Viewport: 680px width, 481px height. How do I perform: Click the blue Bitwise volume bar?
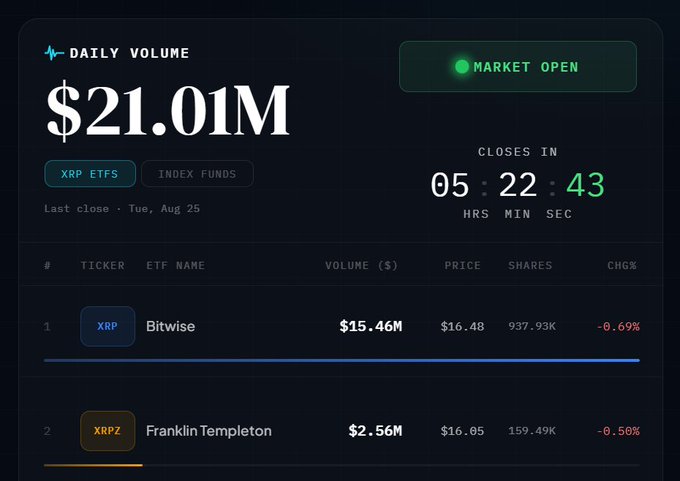click(x=342, y=360)
